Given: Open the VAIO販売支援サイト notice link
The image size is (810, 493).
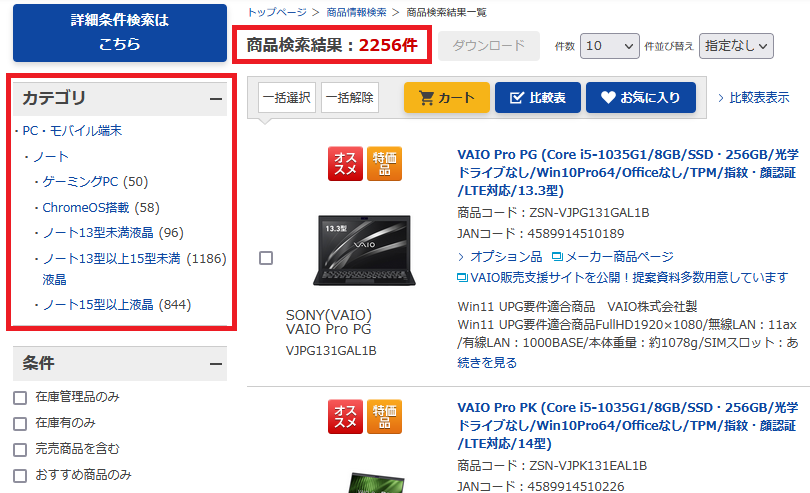Looking at the screenshot, I should click(x=622, y=278).
